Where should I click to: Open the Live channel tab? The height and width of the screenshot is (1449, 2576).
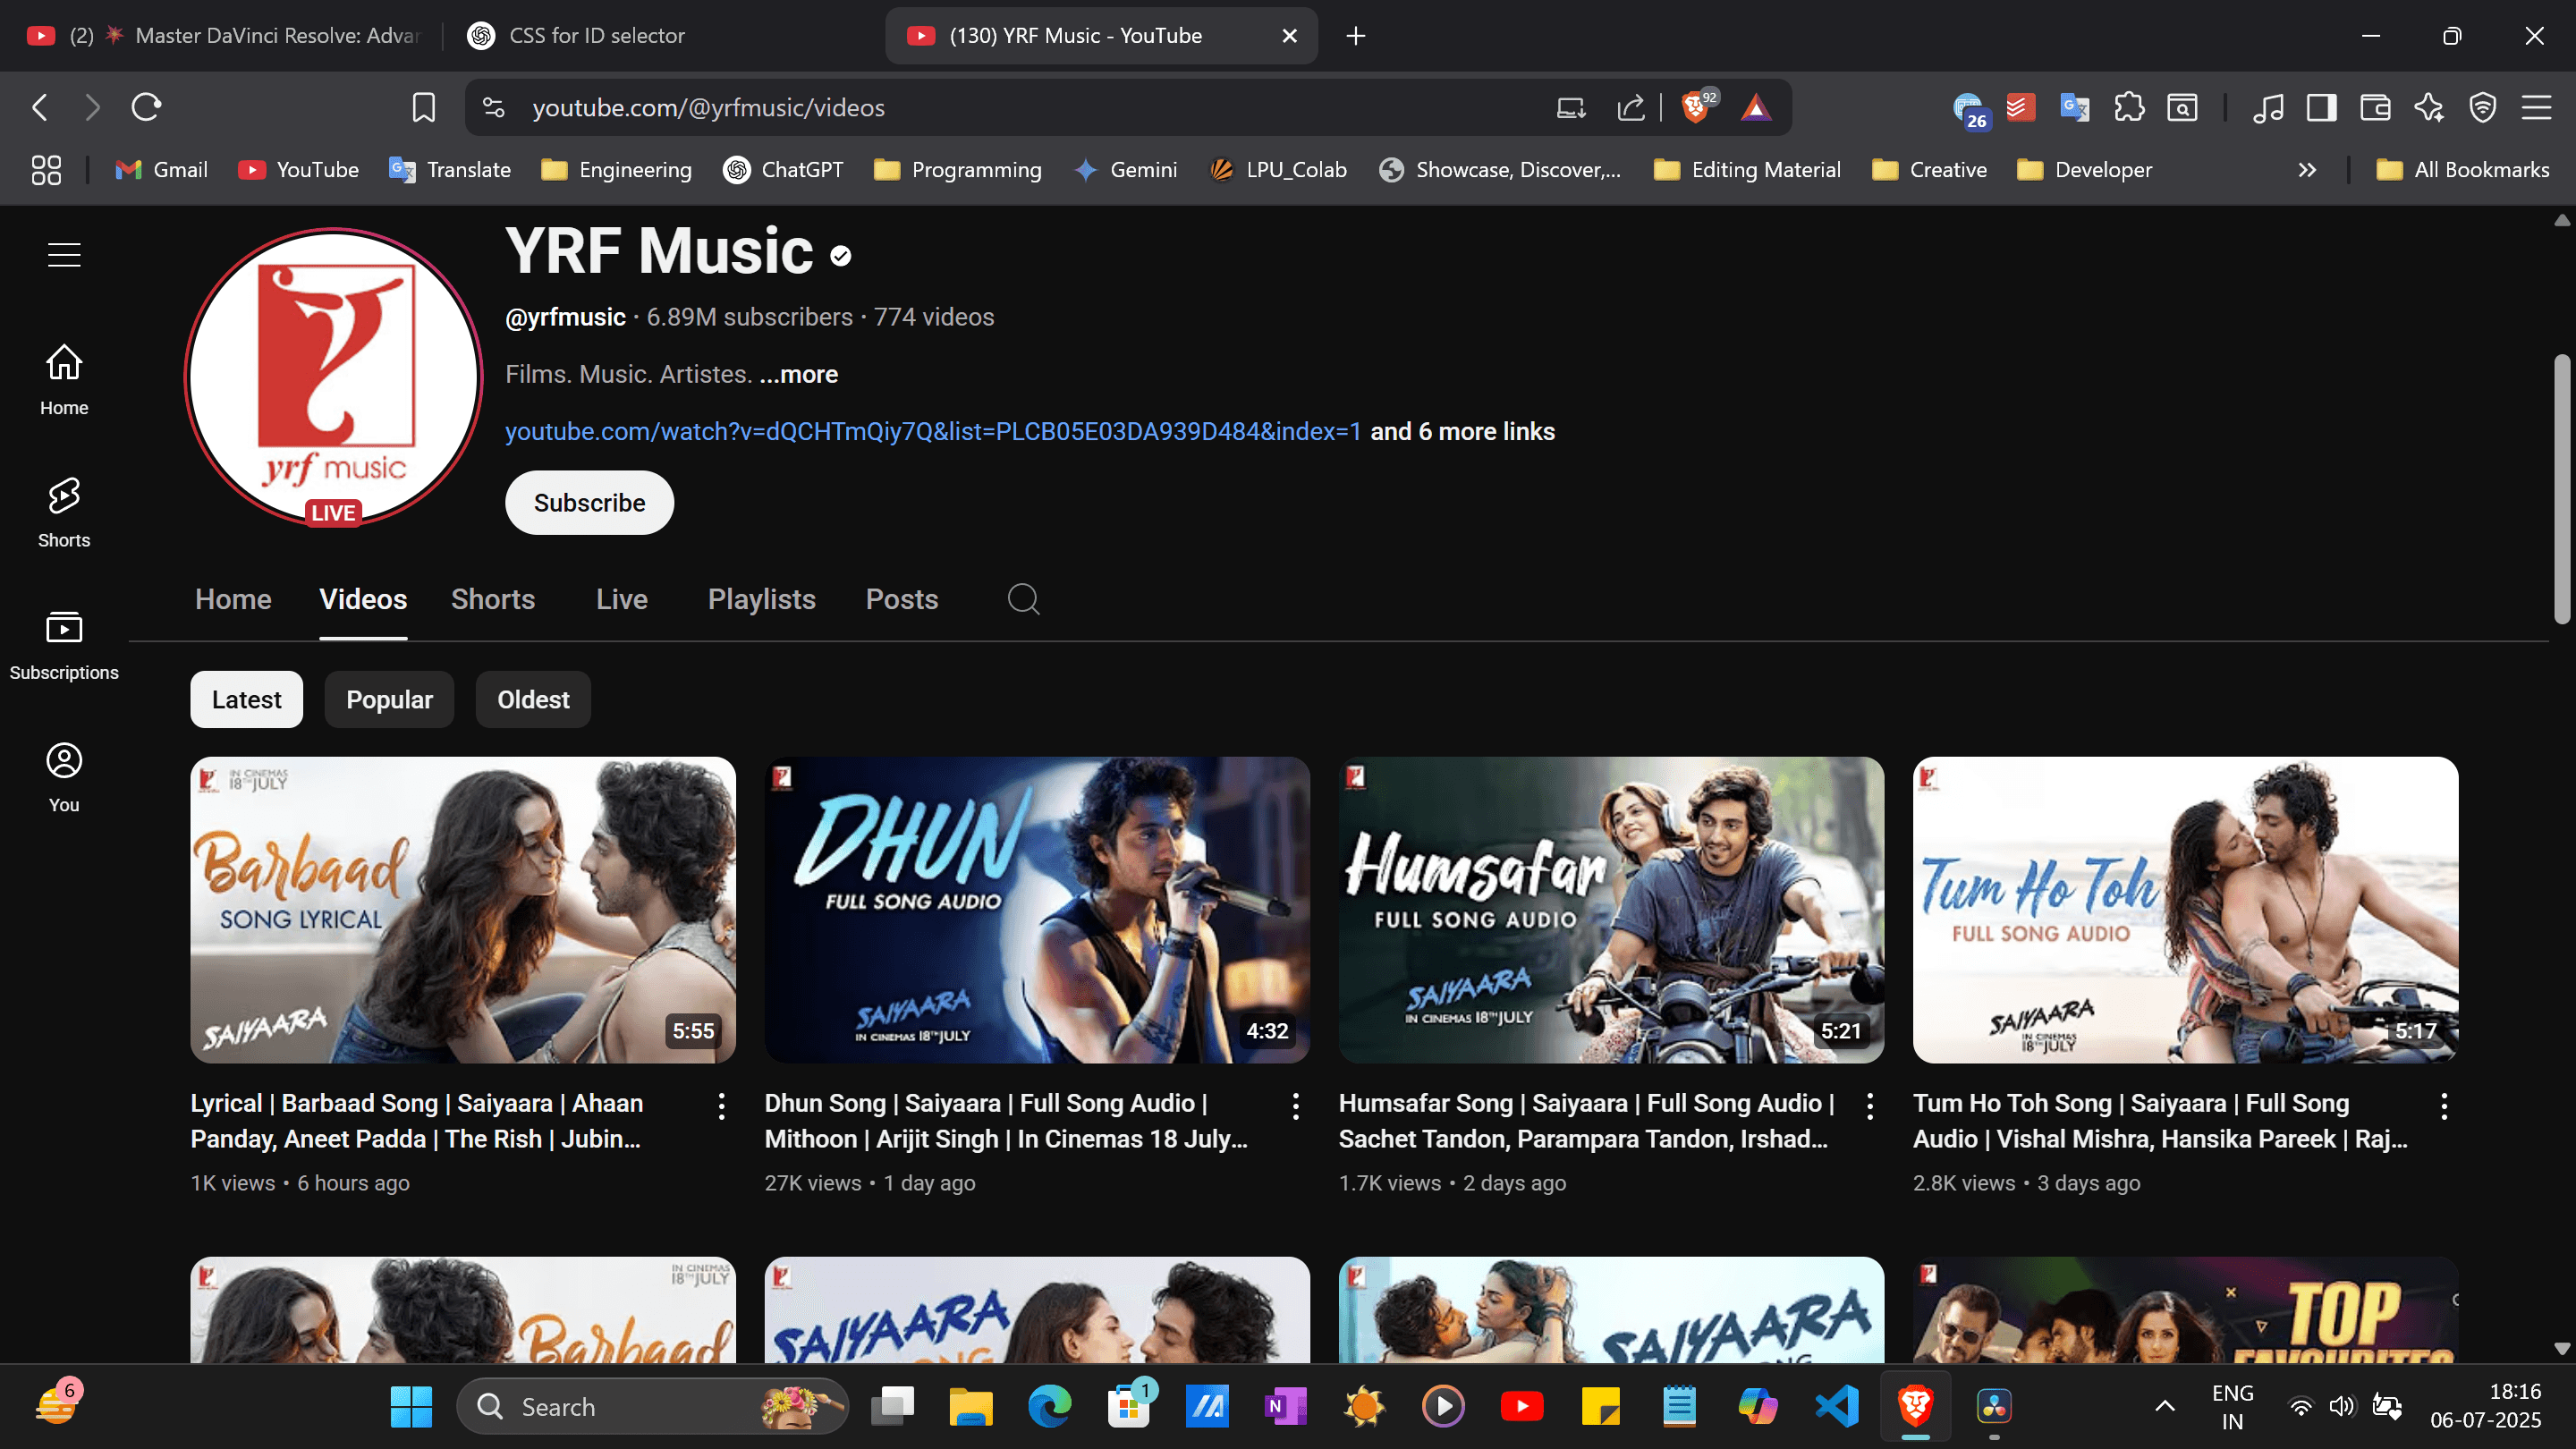(622, 599)
